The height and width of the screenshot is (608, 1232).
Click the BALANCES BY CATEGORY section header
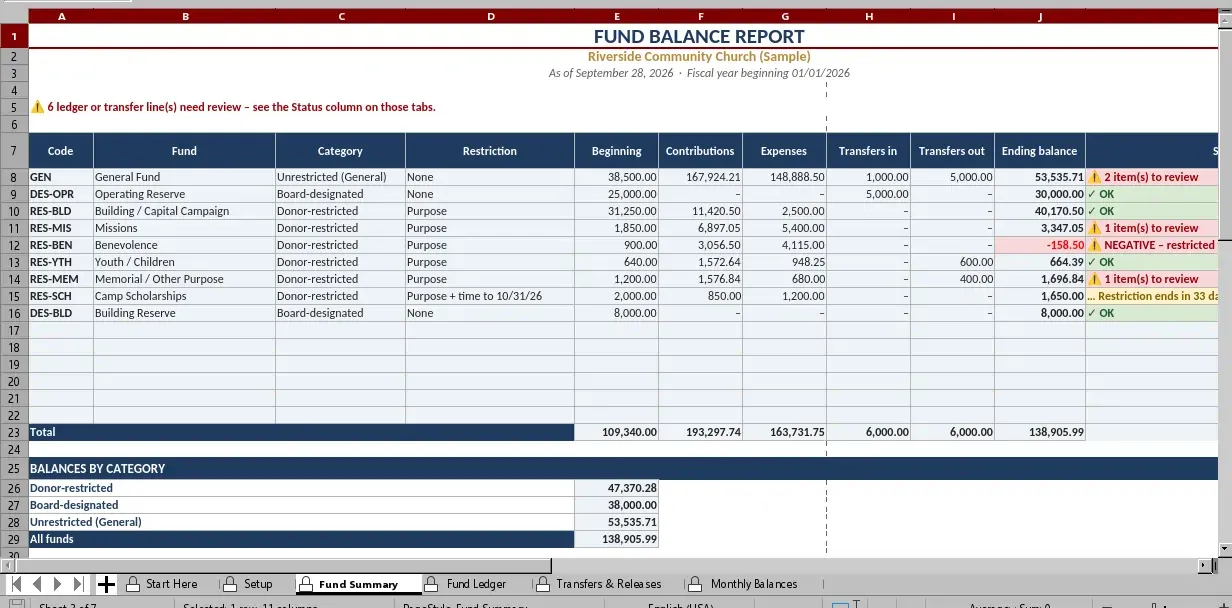[x=624, y=468]
